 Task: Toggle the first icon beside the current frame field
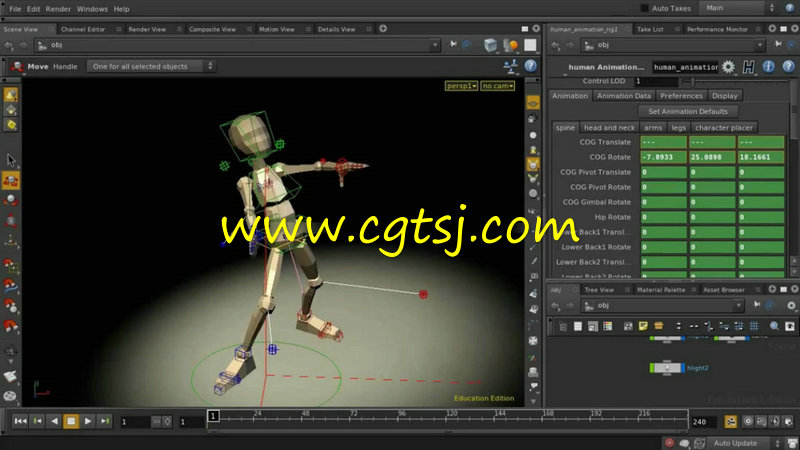157,421
